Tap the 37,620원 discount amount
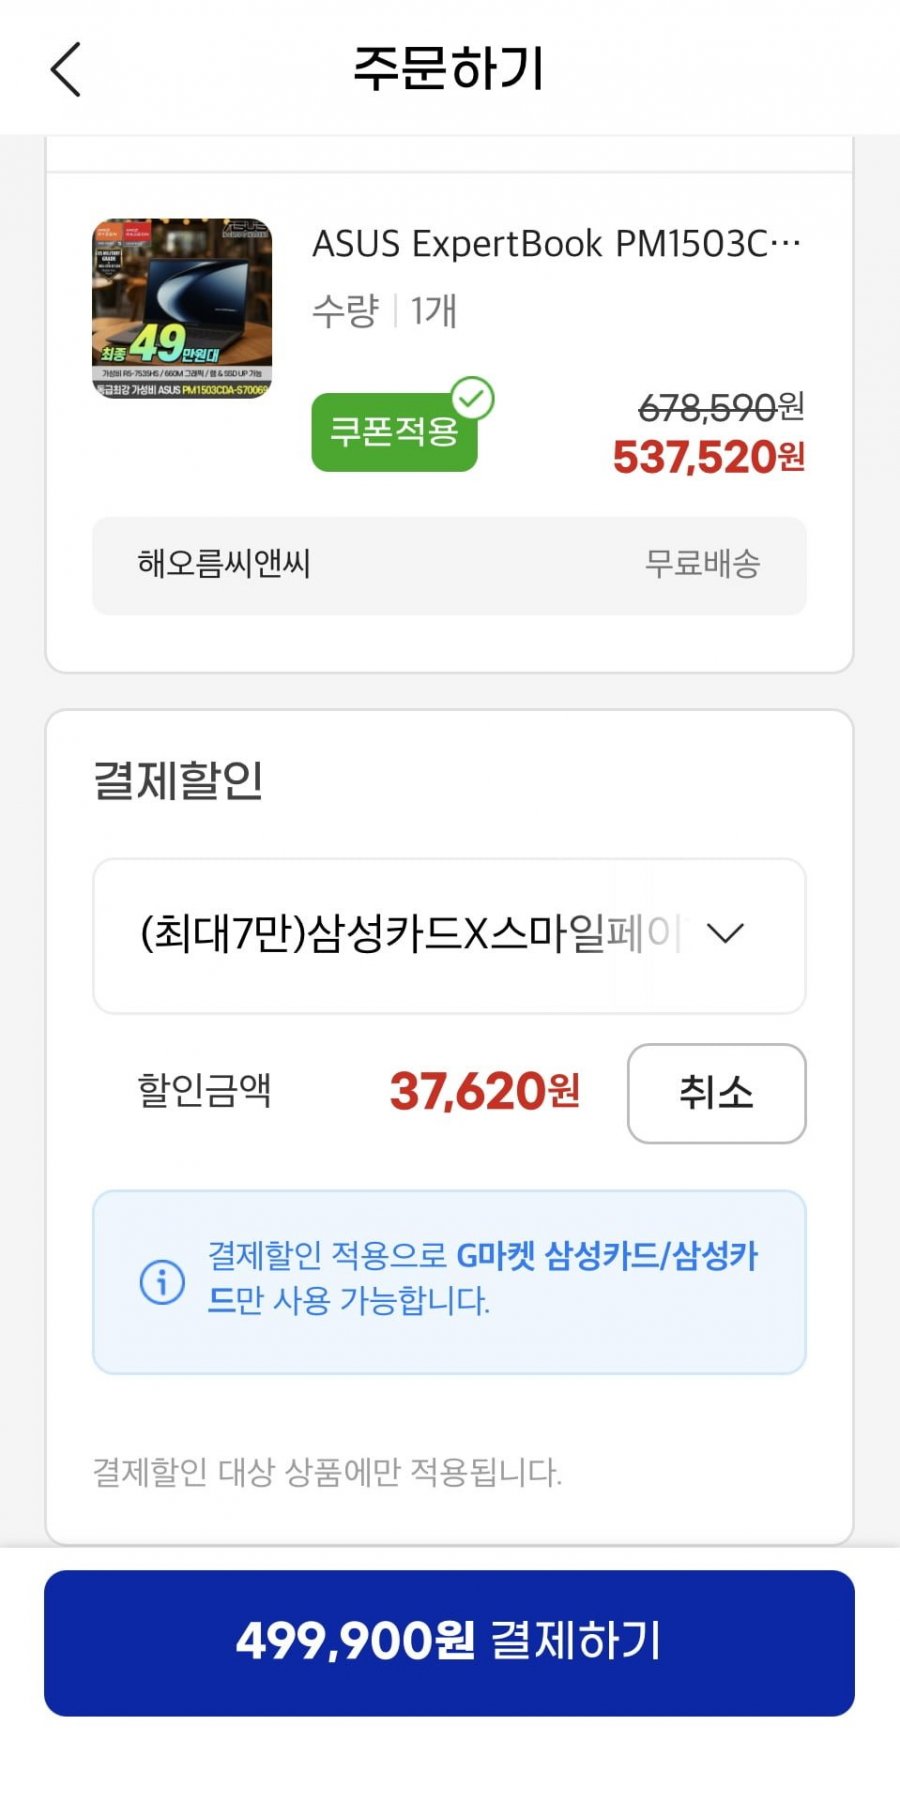This screenshot has width=900, height=1816. (x=484, y=1091)
